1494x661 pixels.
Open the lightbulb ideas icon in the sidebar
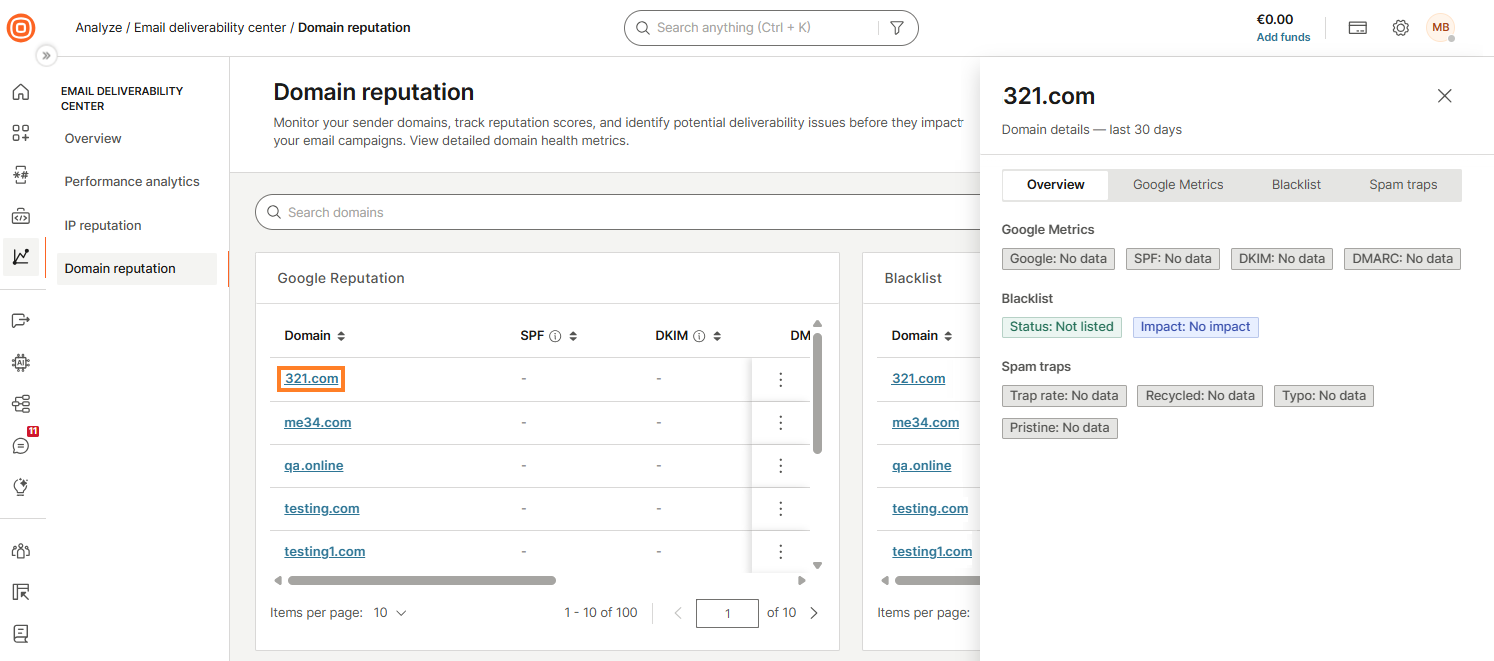pyautogui.click(x=21, y=487)
